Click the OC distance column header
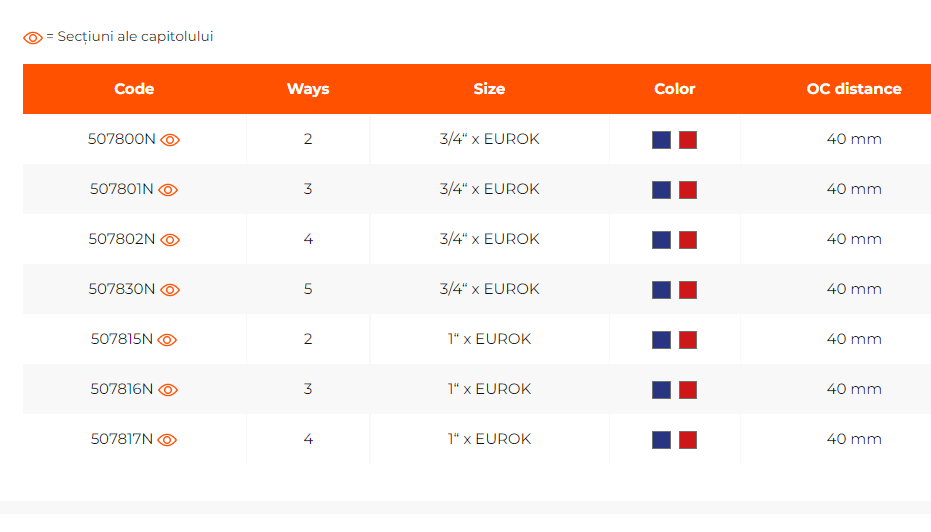 [854, 89]
